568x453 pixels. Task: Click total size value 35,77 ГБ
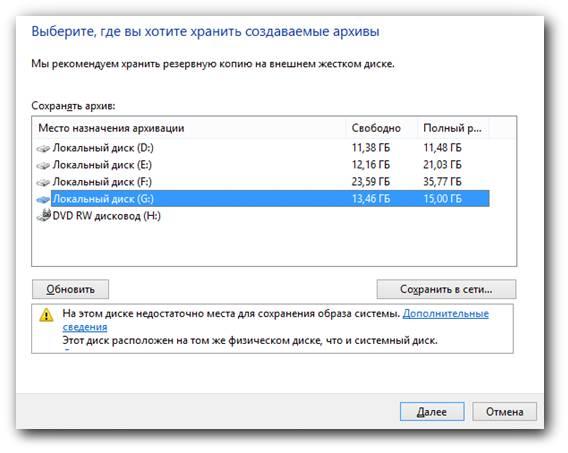tap(442, 182)
